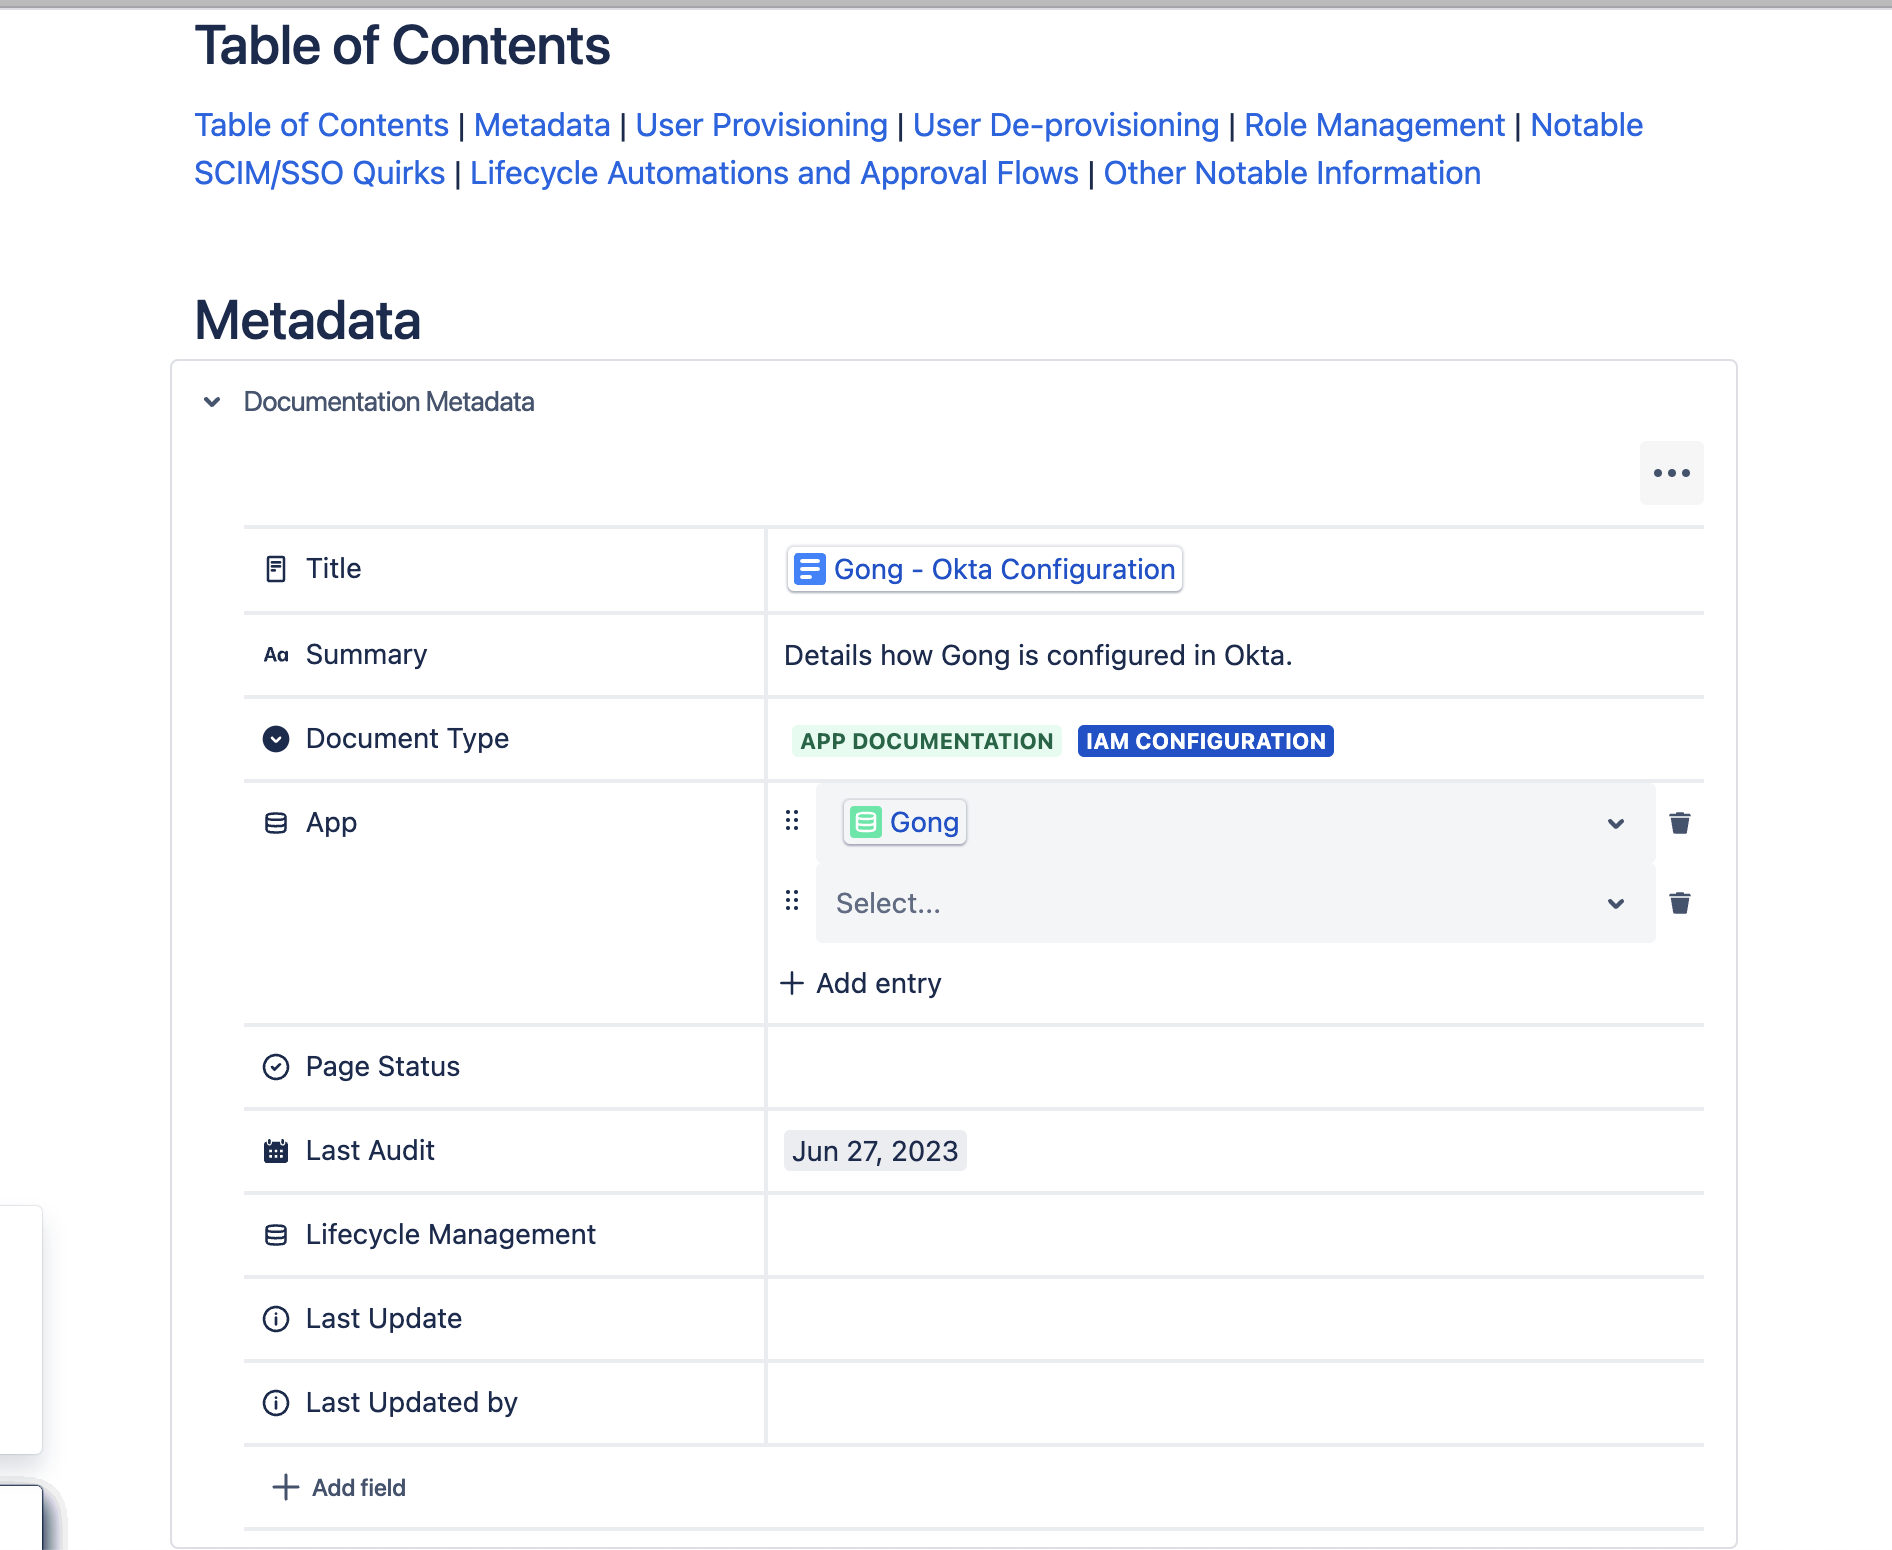Click the empty Page Status value cell
Viewport: 1892px width, 1550px height.
click(x=1235, y=1067)
